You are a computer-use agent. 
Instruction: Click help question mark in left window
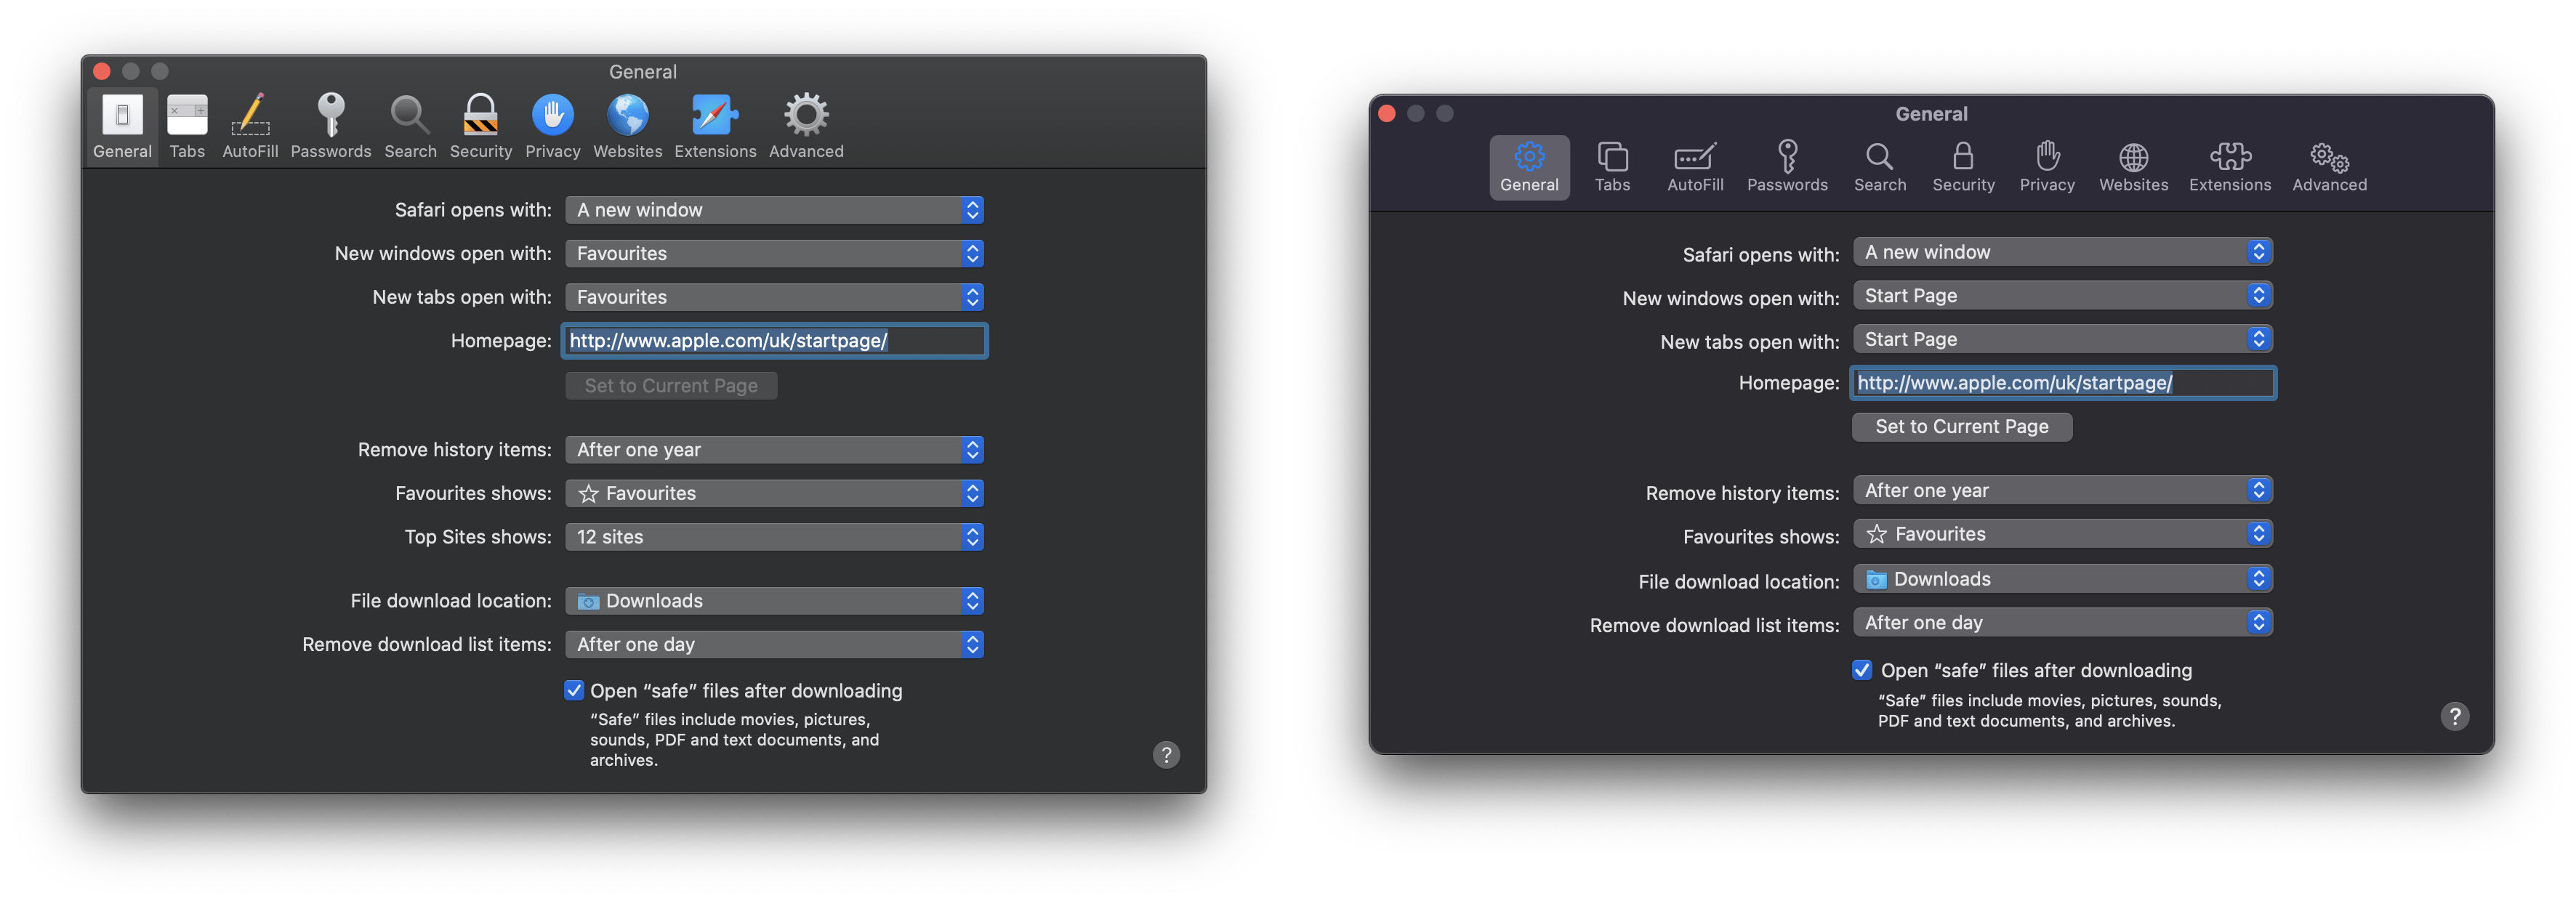tap(1166, 754)
